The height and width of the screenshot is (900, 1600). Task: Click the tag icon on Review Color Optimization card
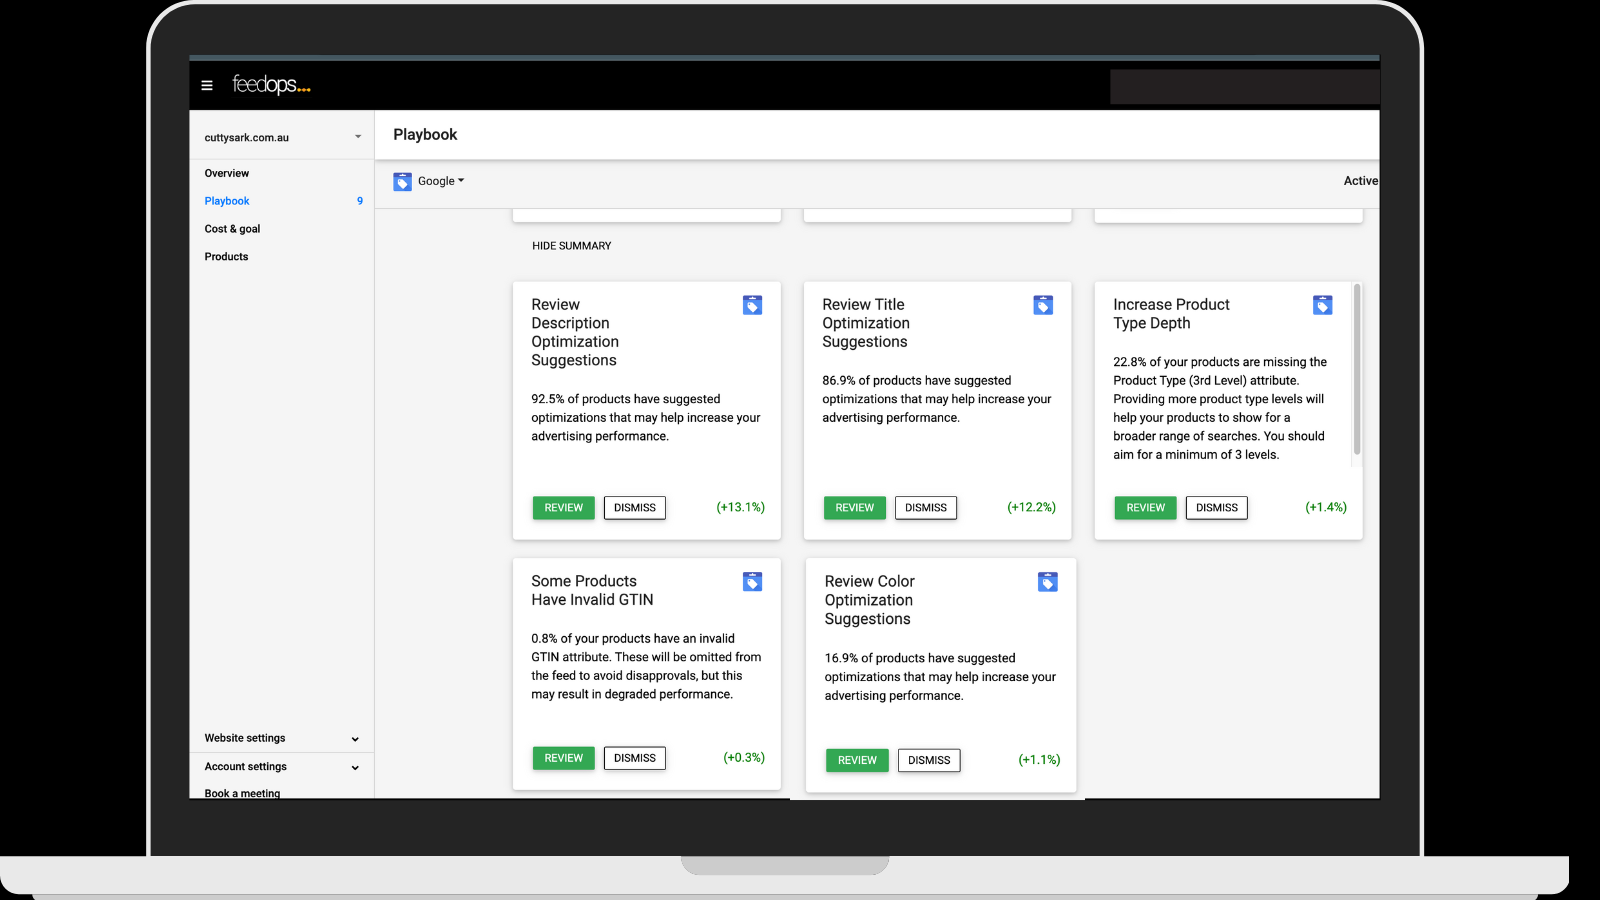[x=1047, y=581]
